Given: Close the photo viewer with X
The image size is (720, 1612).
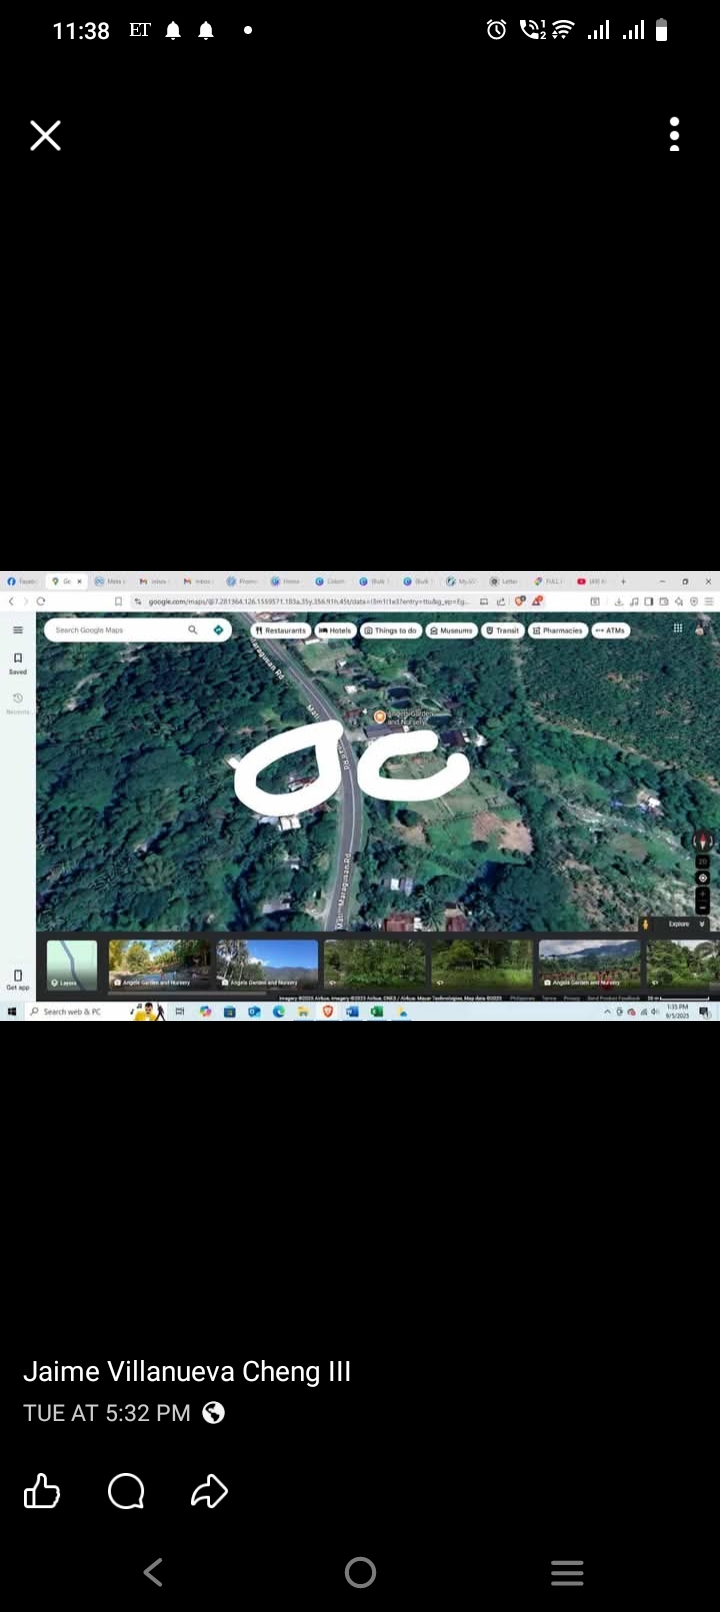Looking at the screenshot, I should 45,135.
